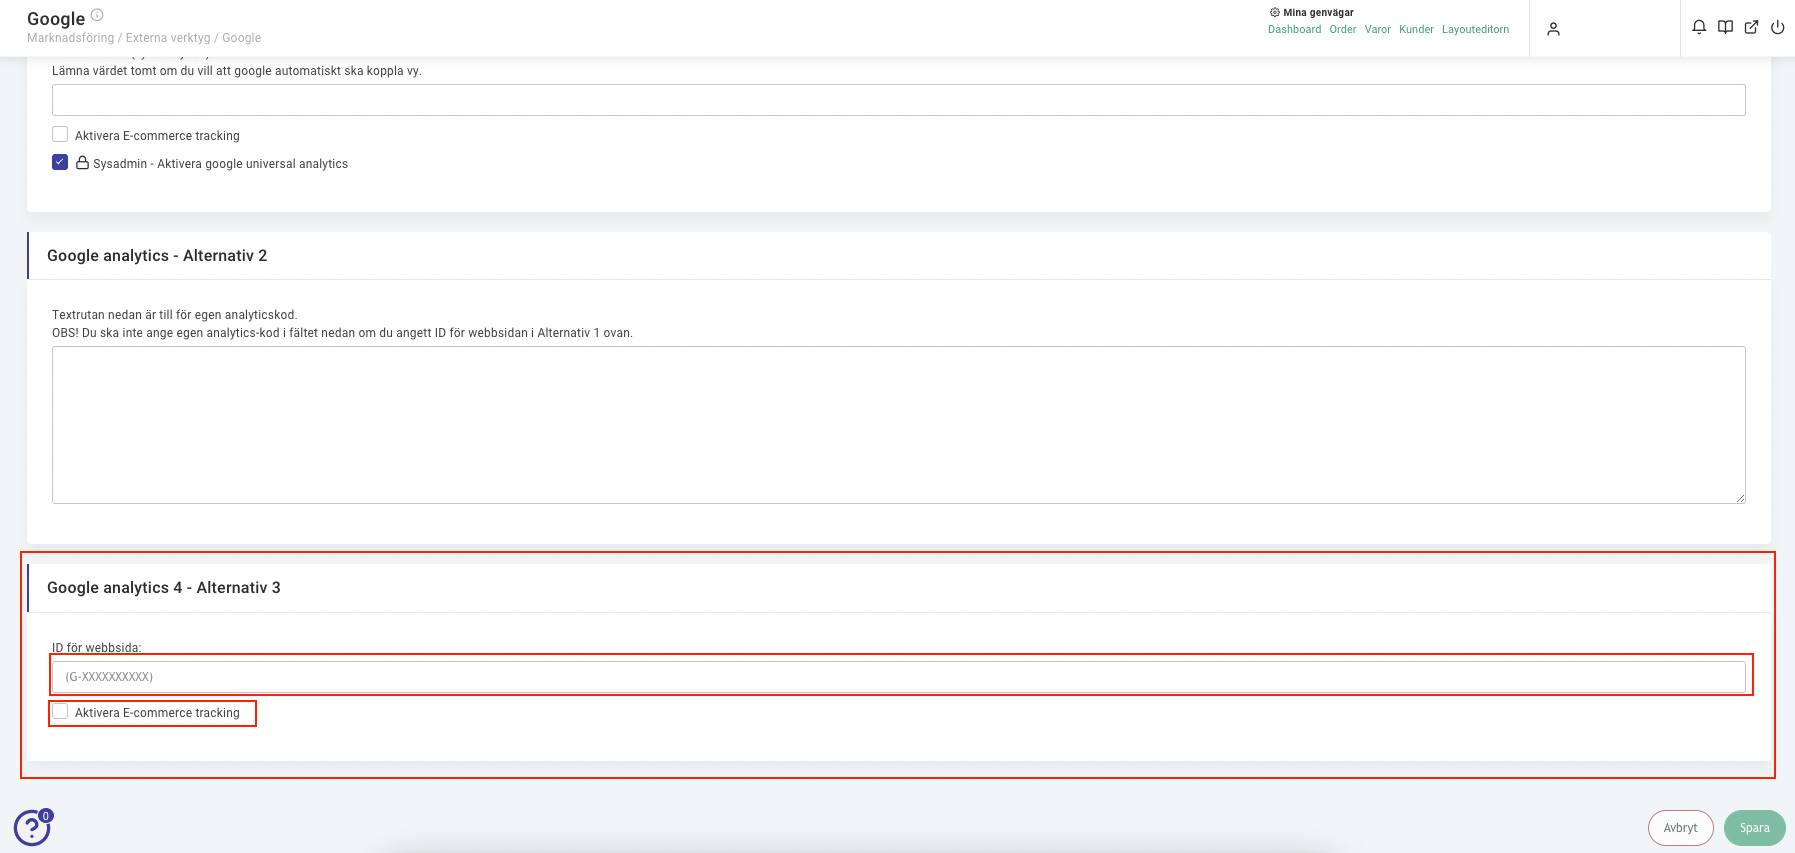Click the gear icon beside Mina genvägar

[1275, 13]
